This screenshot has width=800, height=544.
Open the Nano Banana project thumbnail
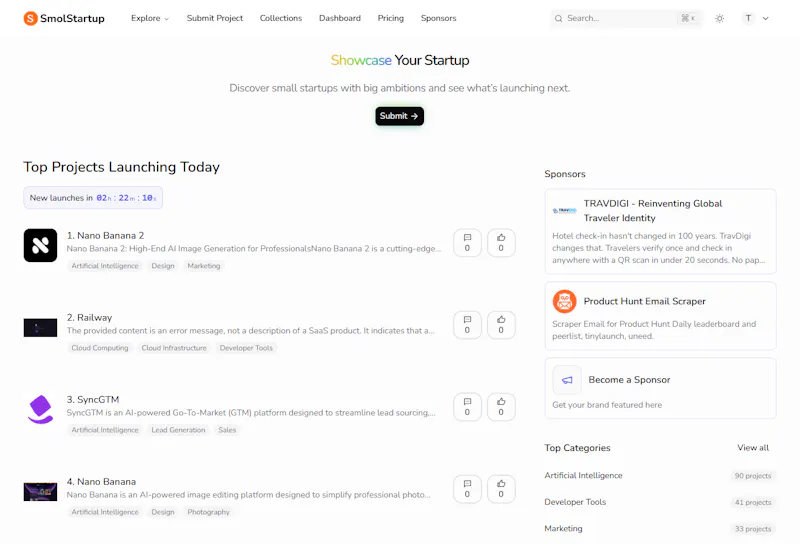[40, 492]
